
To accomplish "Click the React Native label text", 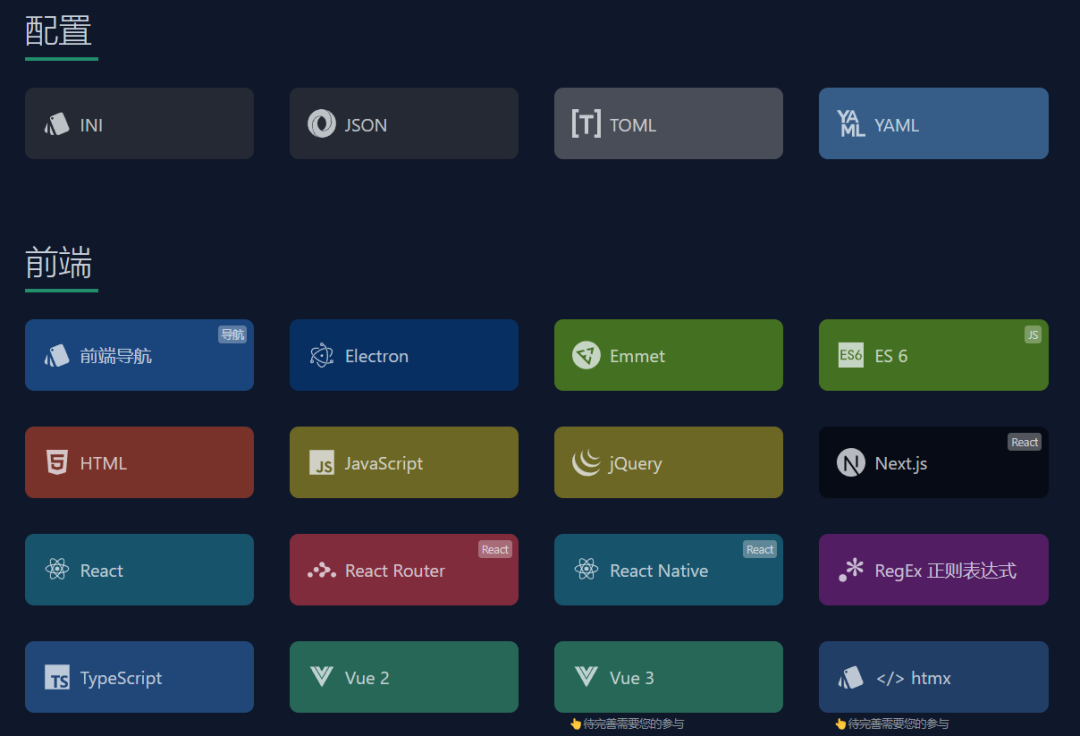I will point(658,571).
